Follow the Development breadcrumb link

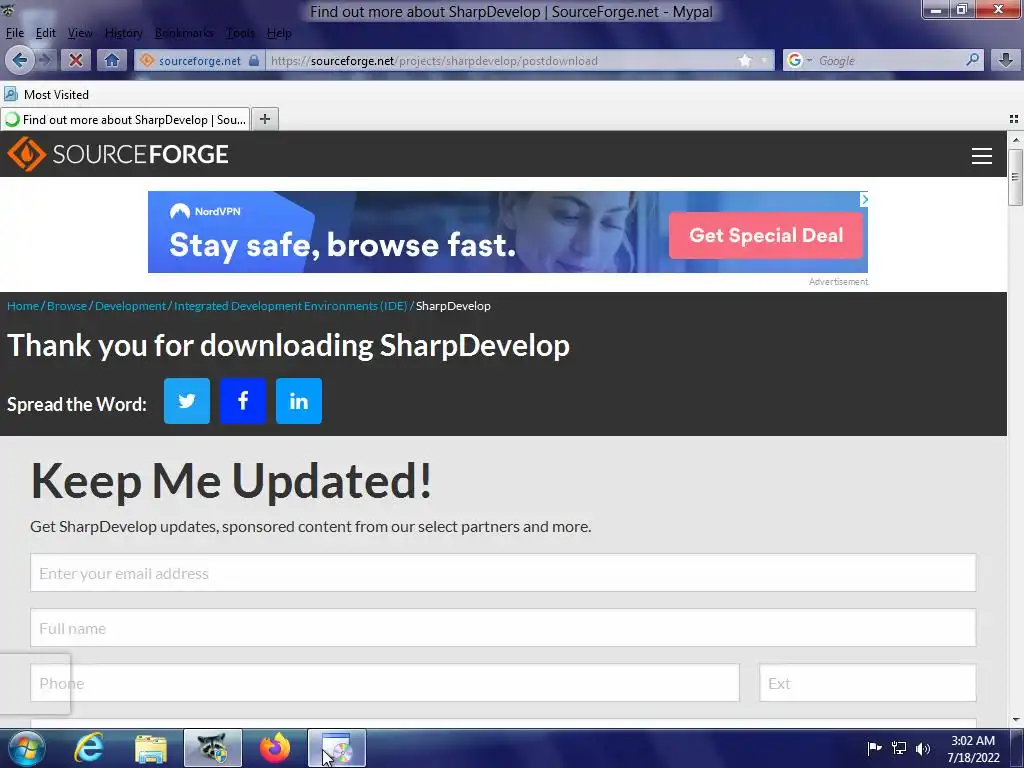131,306
